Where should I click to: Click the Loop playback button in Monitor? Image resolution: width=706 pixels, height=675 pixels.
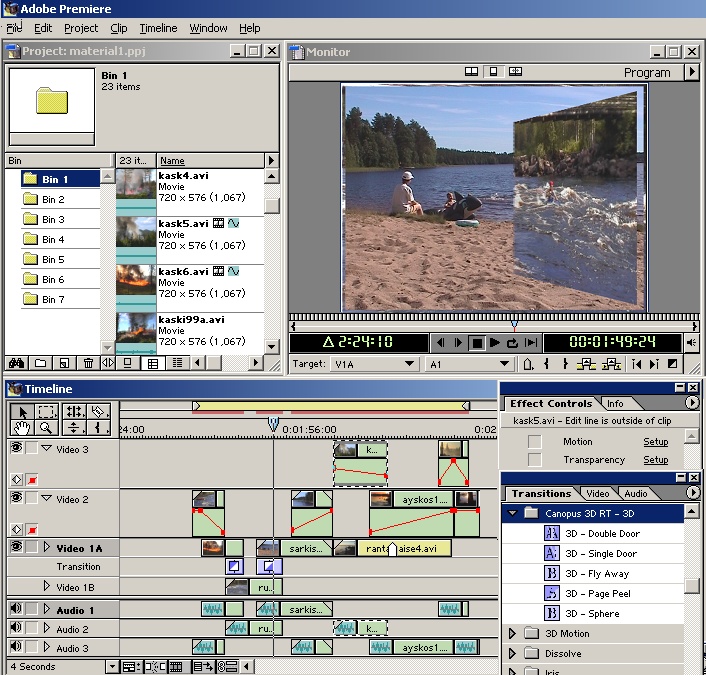click(512, 343)
